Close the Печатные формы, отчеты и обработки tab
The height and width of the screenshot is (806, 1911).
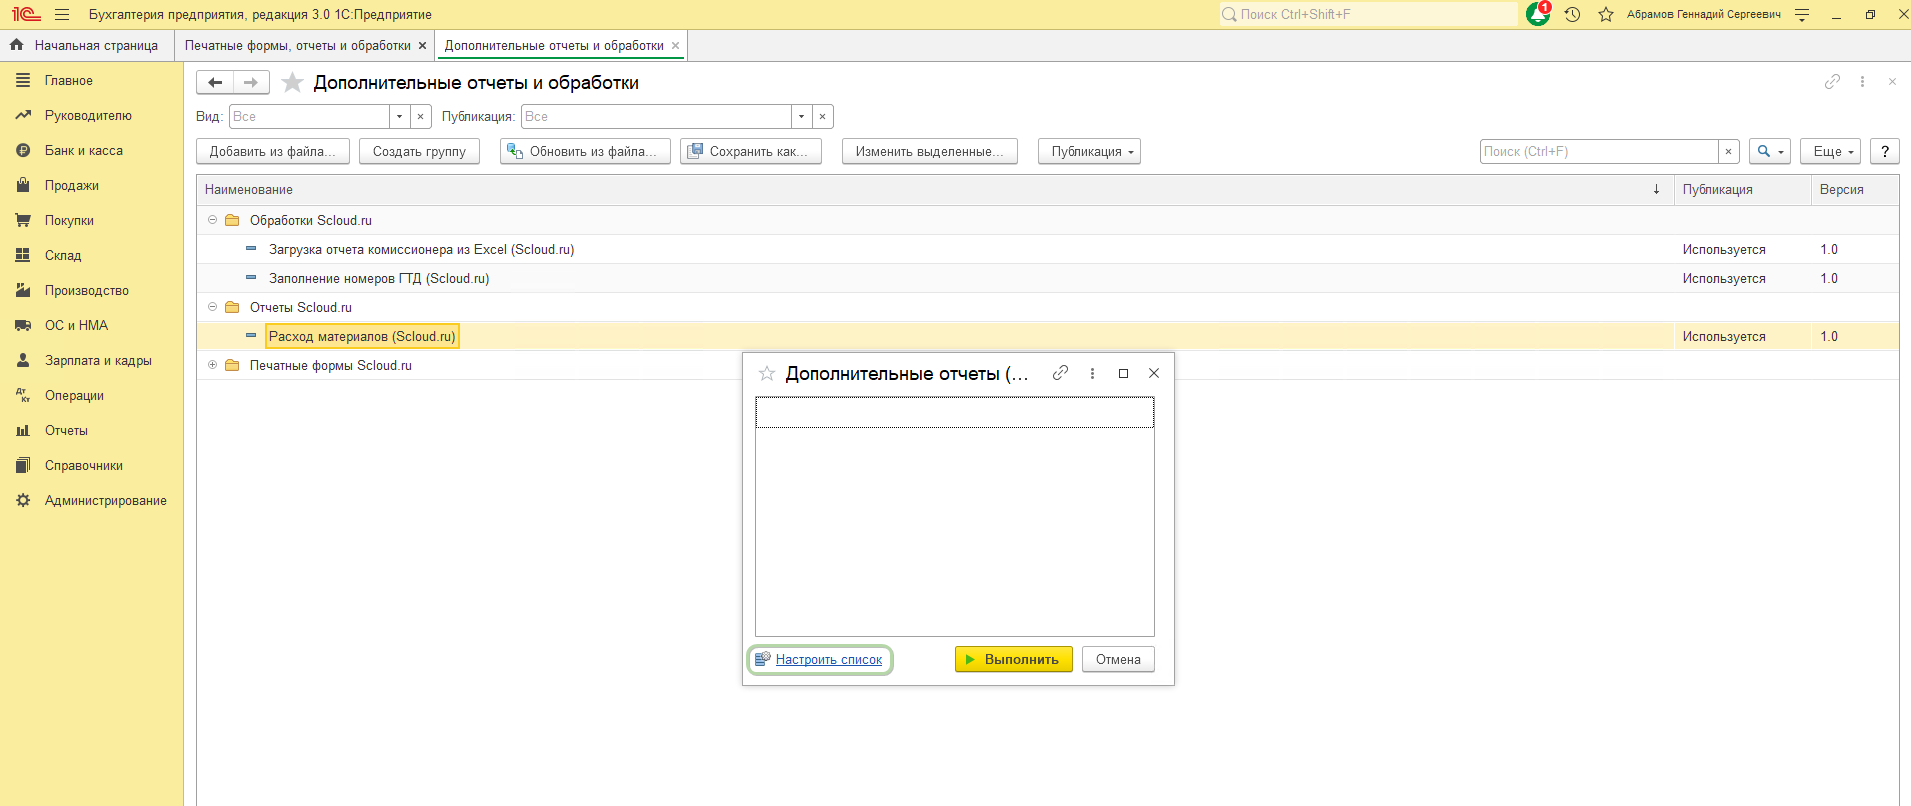423,45
